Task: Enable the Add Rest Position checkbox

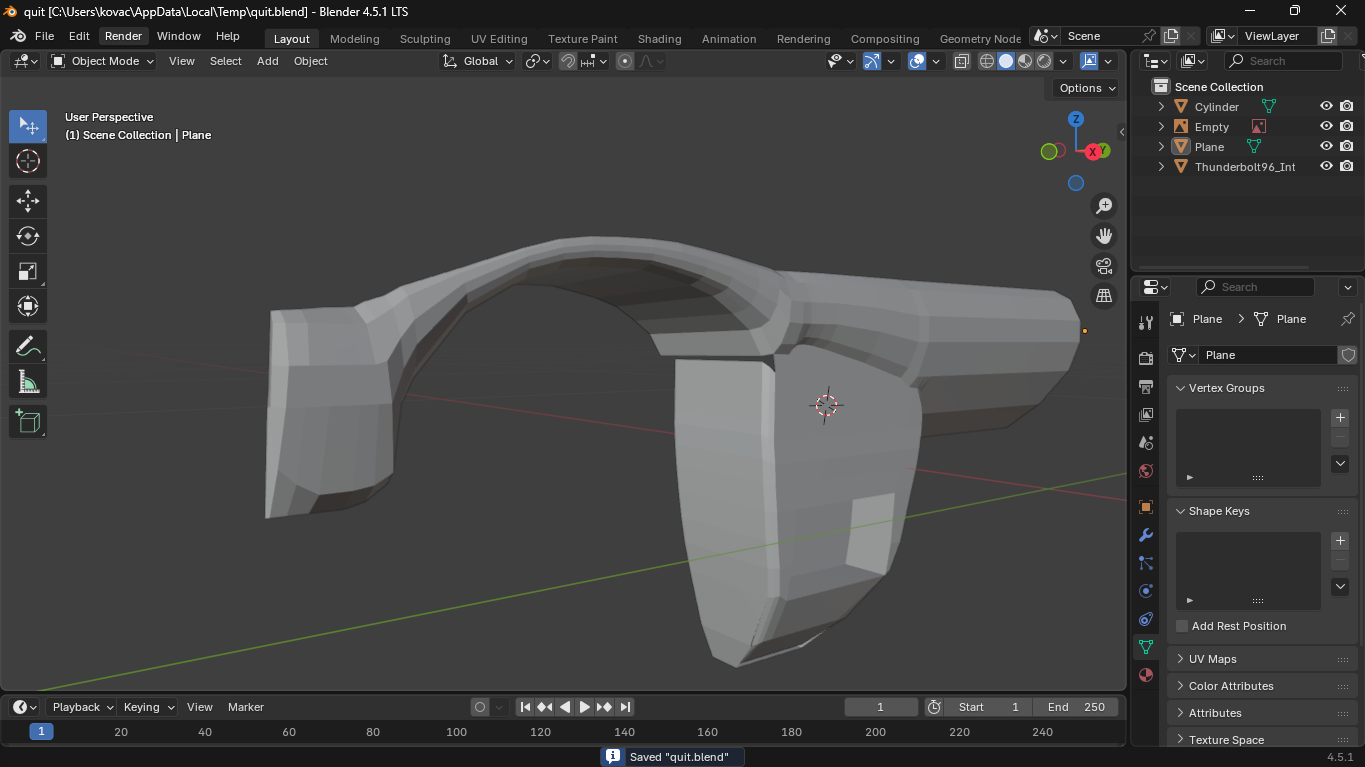Action: click(x=1182, y=626)
